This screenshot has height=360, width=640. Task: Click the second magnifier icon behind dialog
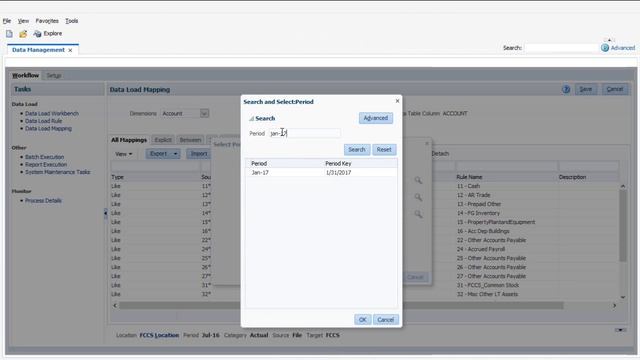[x=418, y=197]
